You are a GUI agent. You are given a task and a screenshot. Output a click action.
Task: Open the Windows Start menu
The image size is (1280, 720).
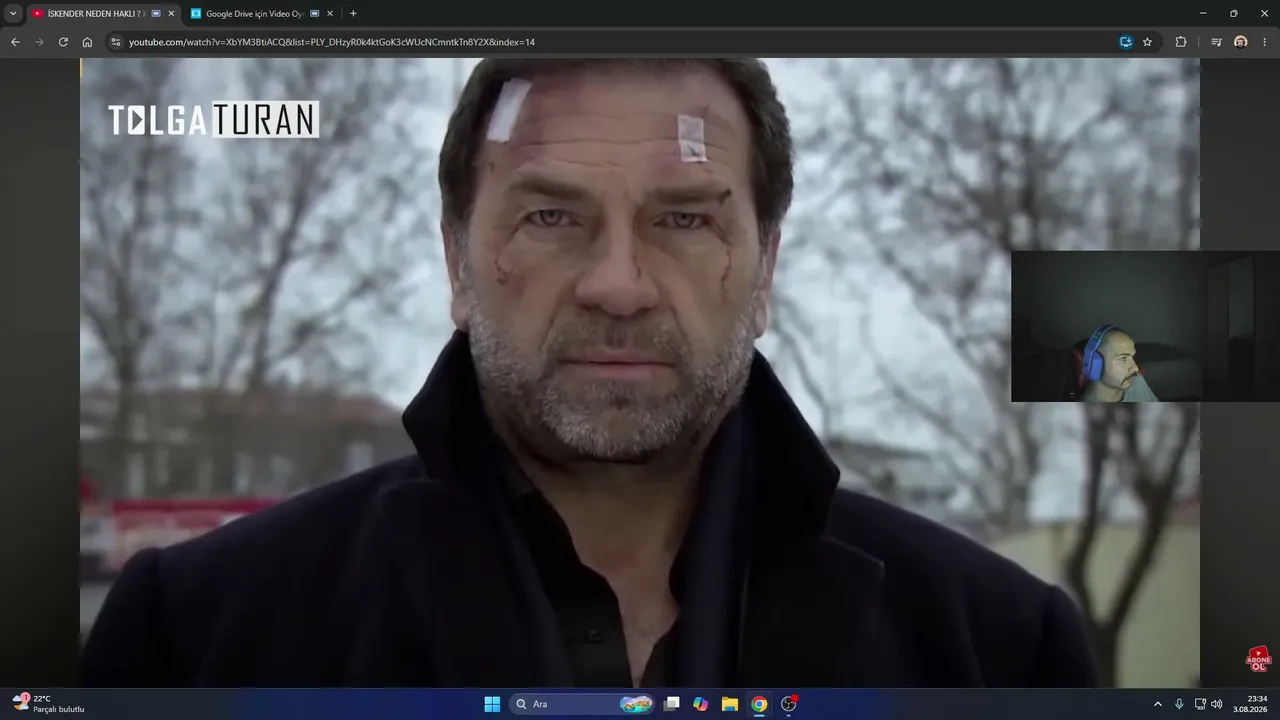(x=492, y=704)
